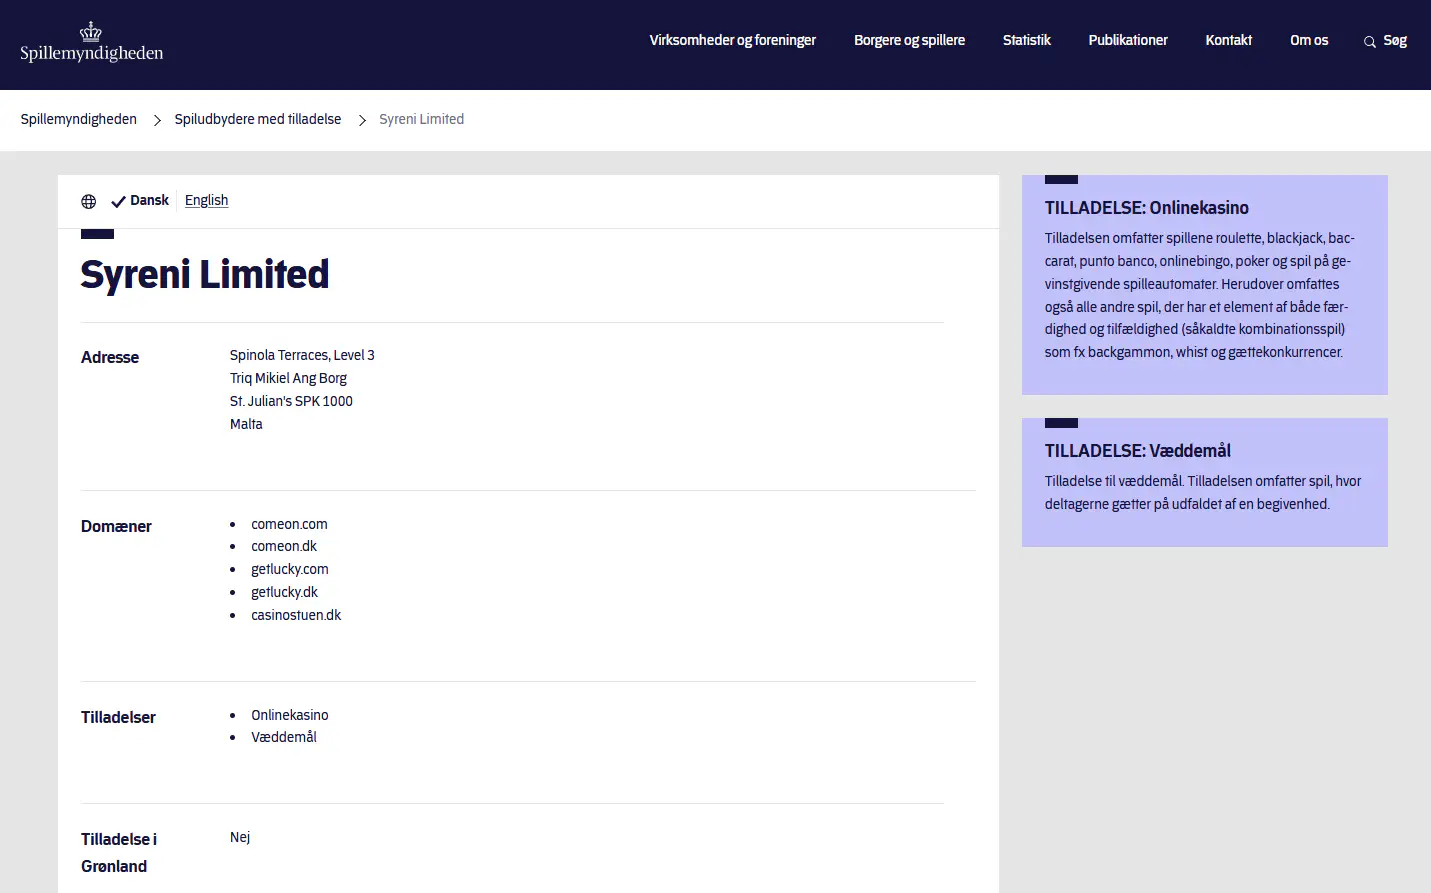Click the comeon.dk domain entry
Screen dimensions: 1431x893
pyautogui.click(x=284, y=546)
